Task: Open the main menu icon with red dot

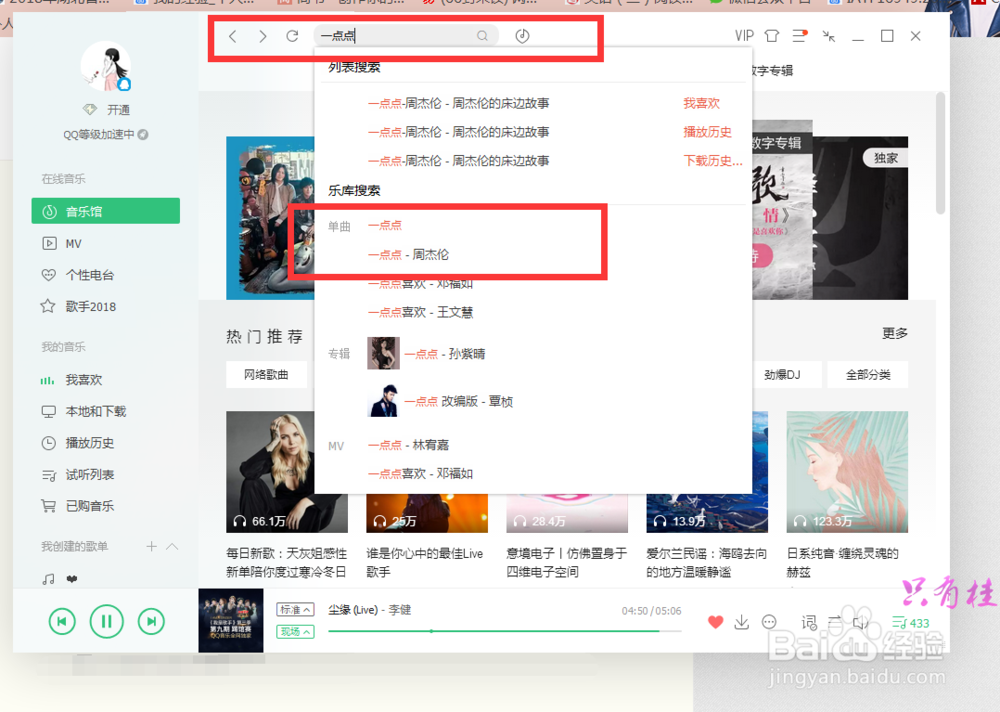Action: [800, 36]
